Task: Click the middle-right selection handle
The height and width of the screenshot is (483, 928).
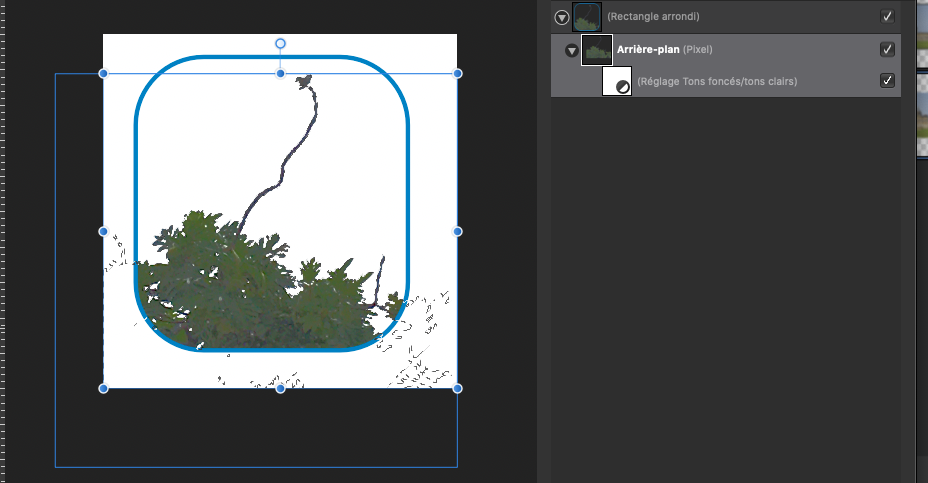Action: pyautogui.click(x=457, y=231)
